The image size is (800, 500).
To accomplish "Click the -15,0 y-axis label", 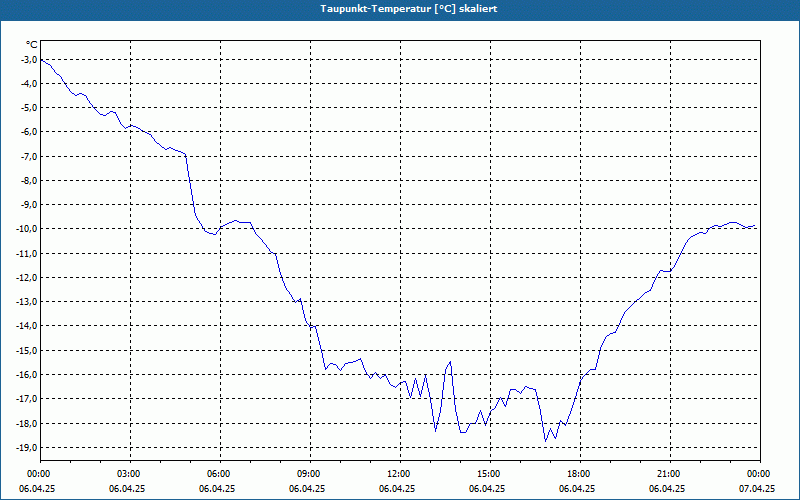I will pos(27,350).
